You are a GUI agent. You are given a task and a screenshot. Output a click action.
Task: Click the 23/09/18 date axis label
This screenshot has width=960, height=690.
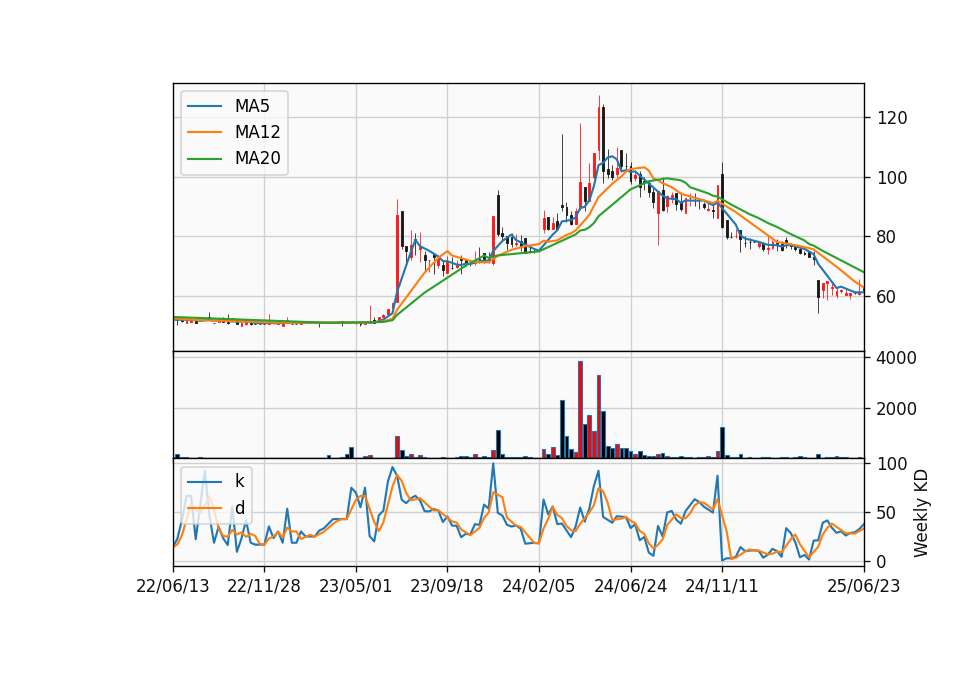tap(447, 586)
